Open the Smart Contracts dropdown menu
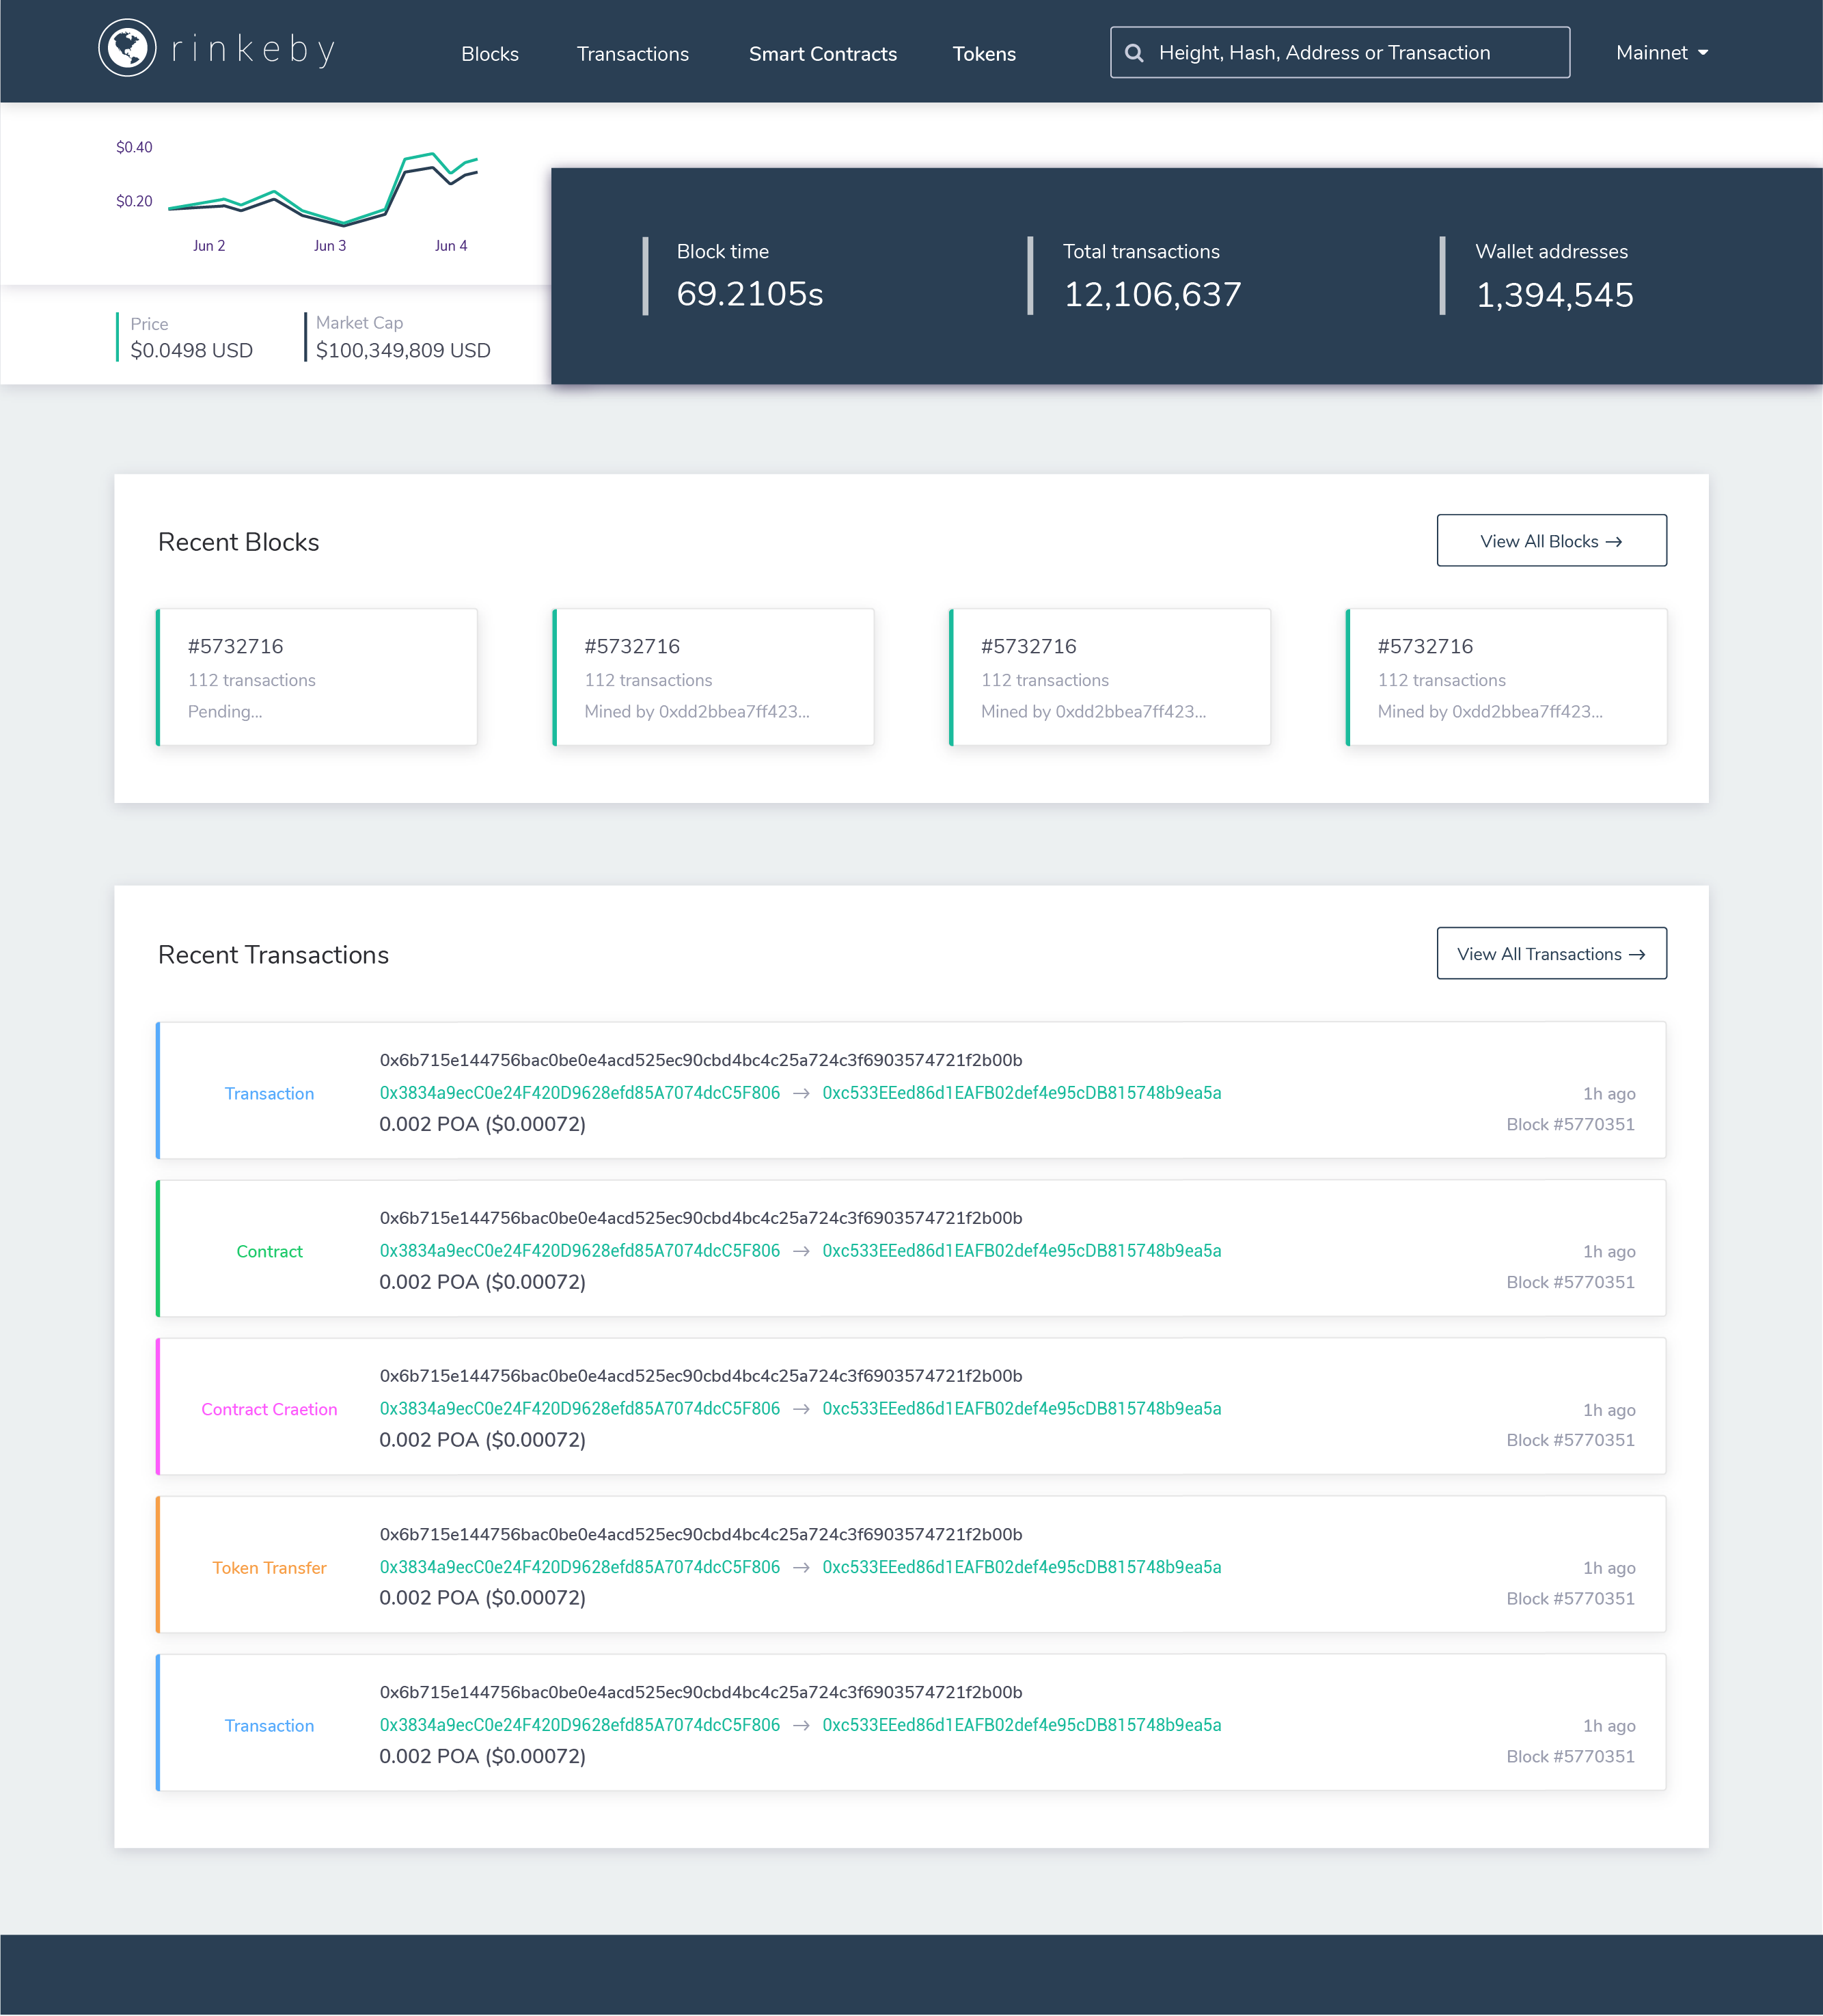Image resolution: width=1823 pixels, height=2016 pixels. click(x=822, y=54)
